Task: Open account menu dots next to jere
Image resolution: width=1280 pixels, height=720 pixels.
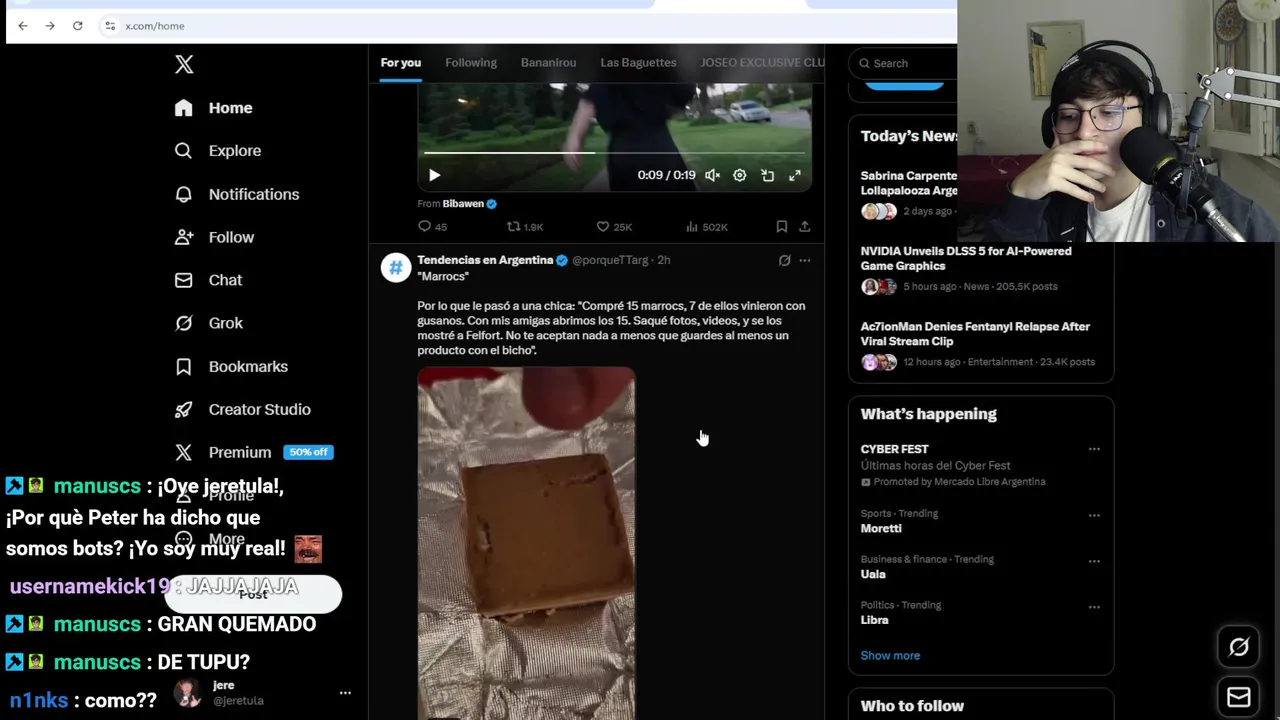Action: [x=345, y=693]
